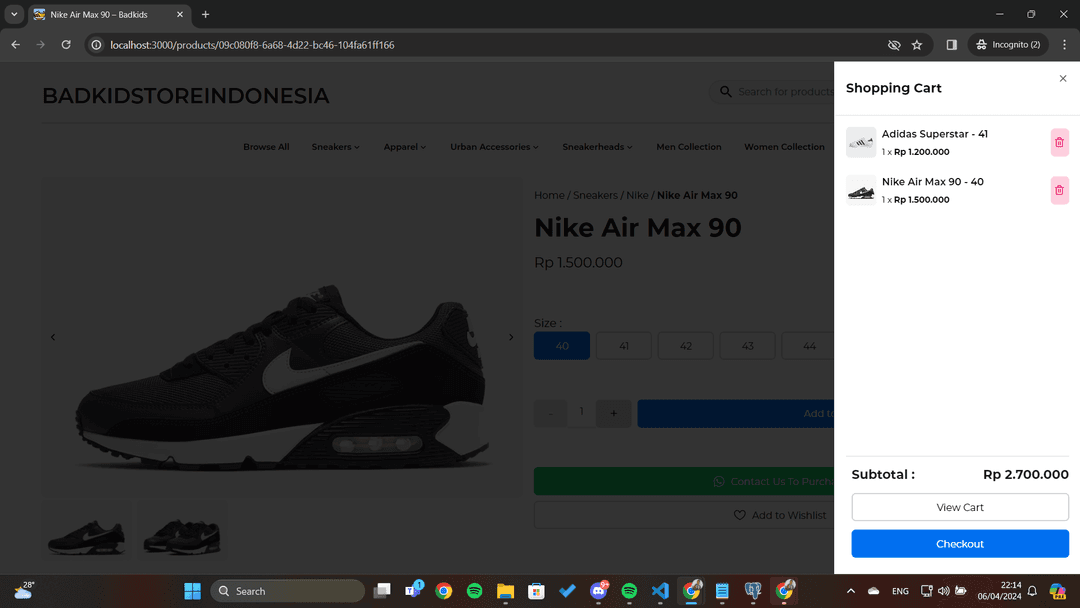The image size is (1080, 608).
Task: Show hidden system tray icons
Action: point(851,591)
